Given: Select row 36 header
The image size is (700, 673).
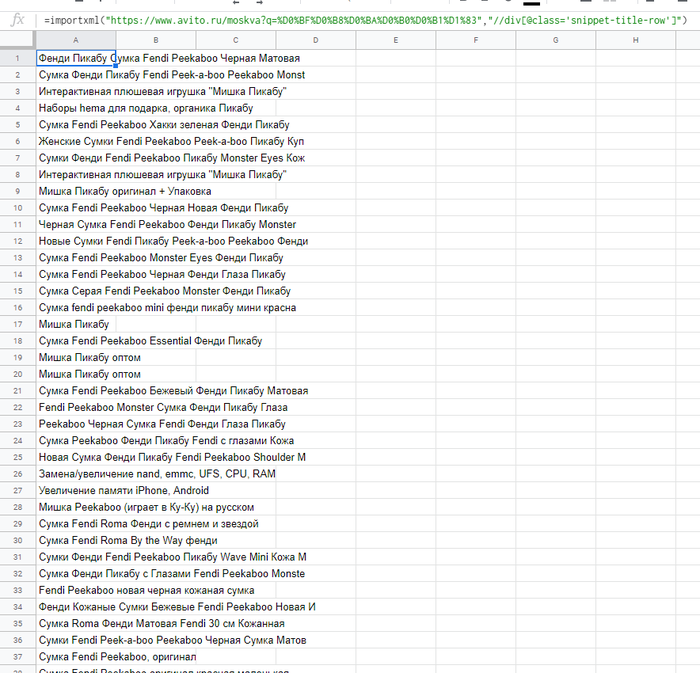Looking at the screenshot, I should (17, 640).
